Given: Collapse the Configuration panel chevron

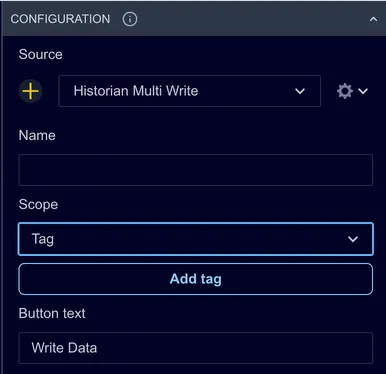Looking at the screenshot, I should tap(373, 19).
